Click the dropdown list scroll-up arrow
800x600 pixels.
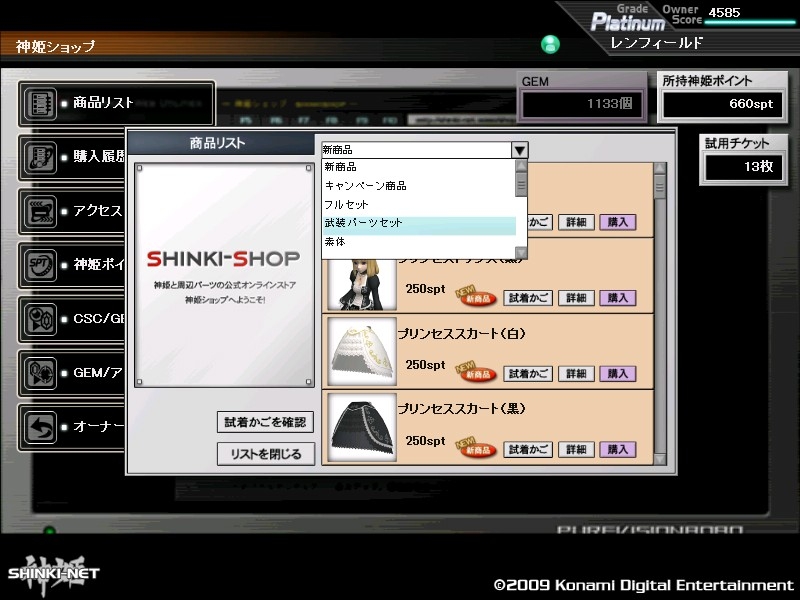click(521, 166)
